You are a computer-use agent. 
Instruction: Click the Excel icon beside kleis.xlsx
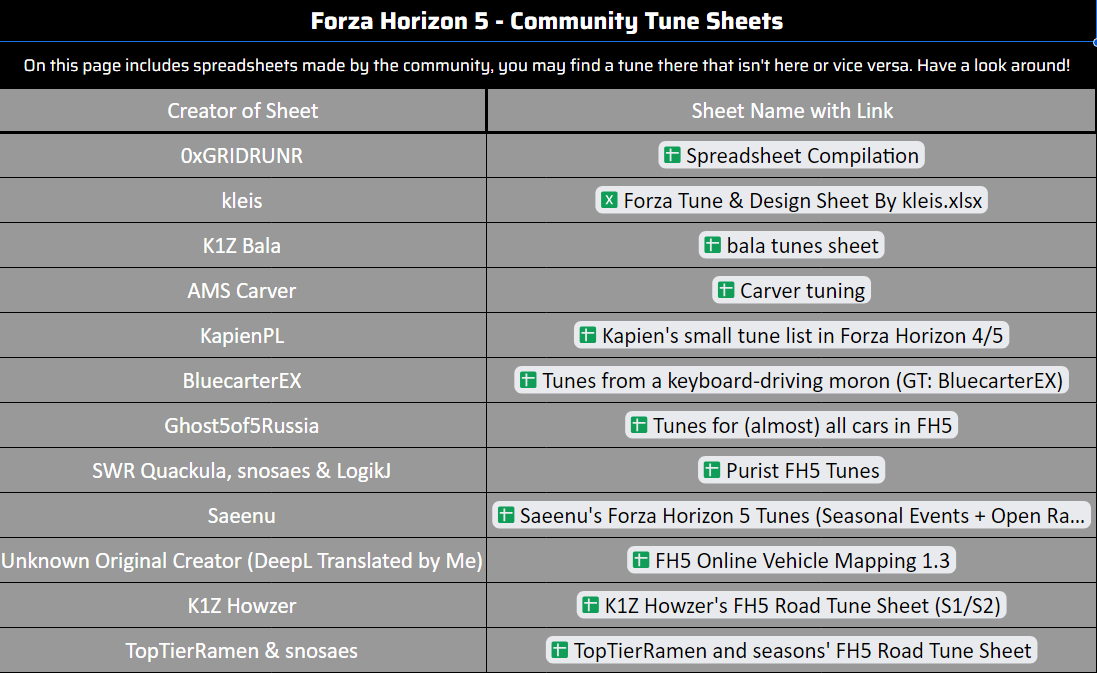[x=609, y=200]
